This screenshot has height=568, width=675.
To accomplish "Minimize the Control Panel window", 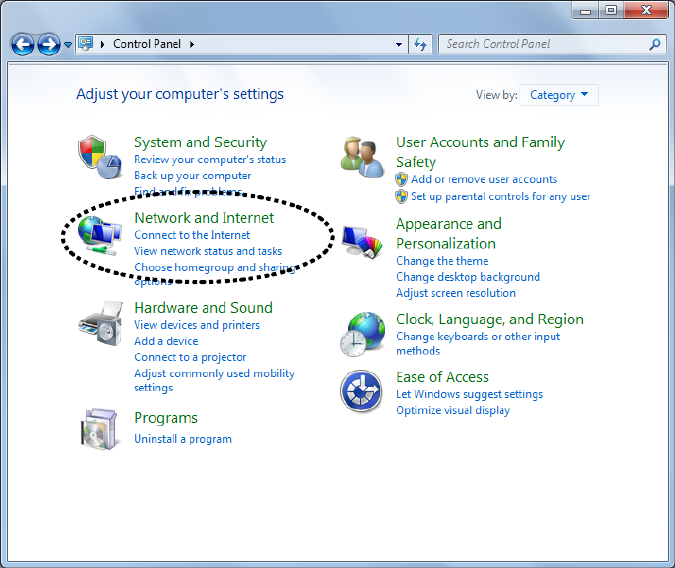I will click(x=585, y=10).
